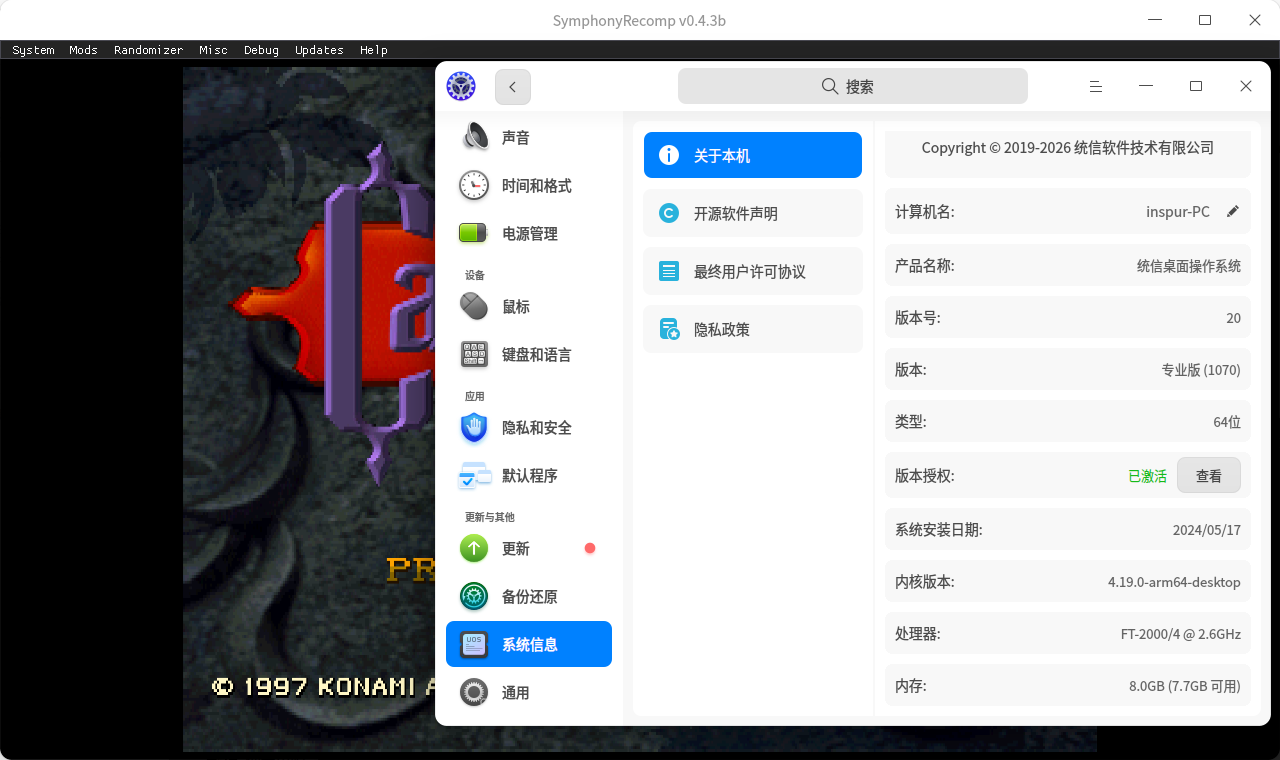Click the 更新 green arrow icon
This screenshot has width=1280, height=760.
click(474, 548)
